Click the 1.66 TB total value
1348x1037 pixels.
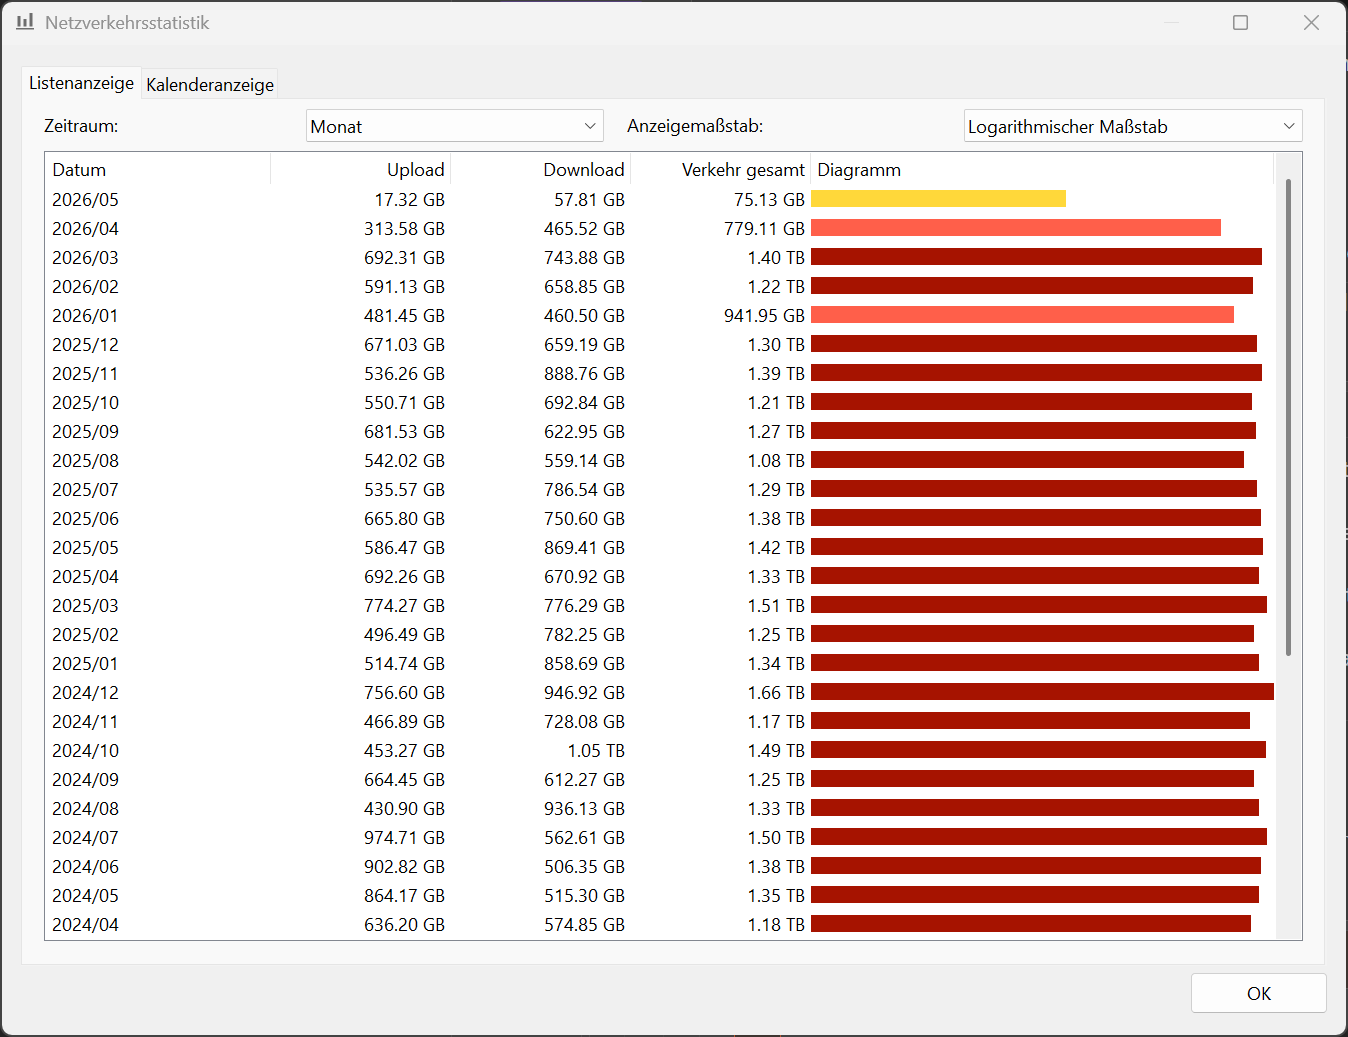[x=776, y=693]
